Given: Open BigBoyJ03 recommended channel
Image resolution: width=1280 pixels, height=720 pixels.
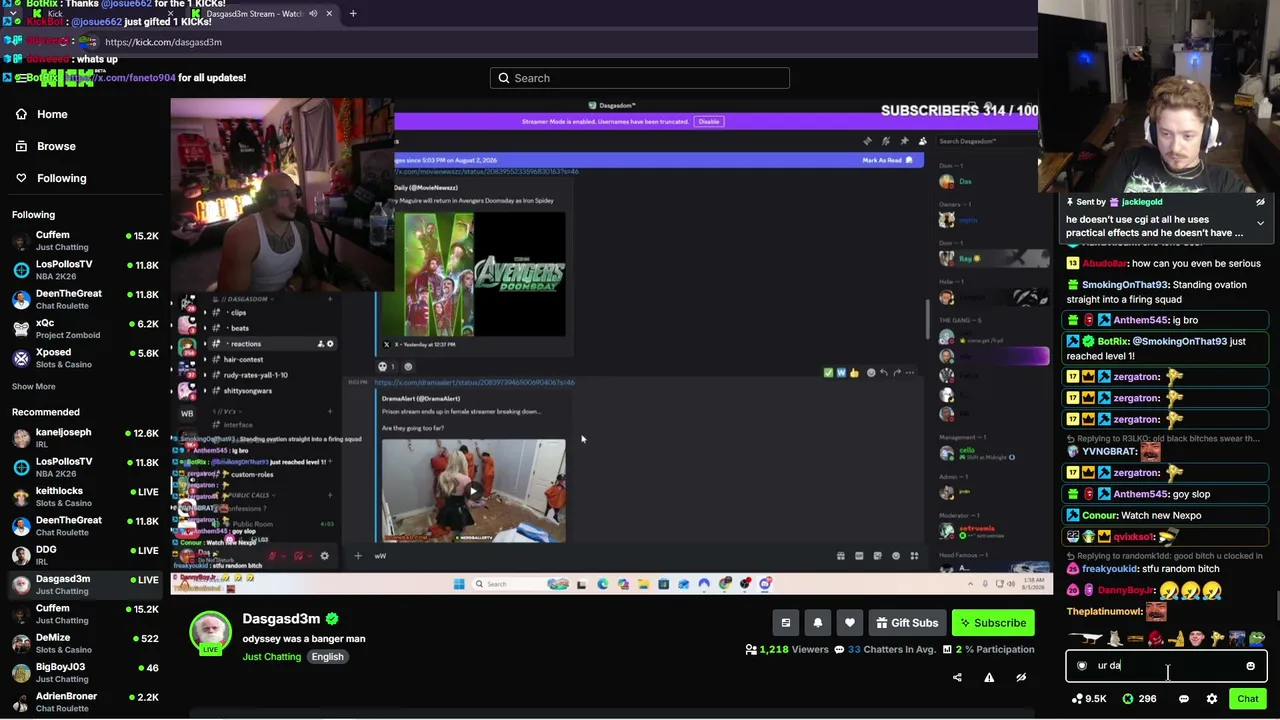Looking at the screenshot, I should (x=85, y=672).
